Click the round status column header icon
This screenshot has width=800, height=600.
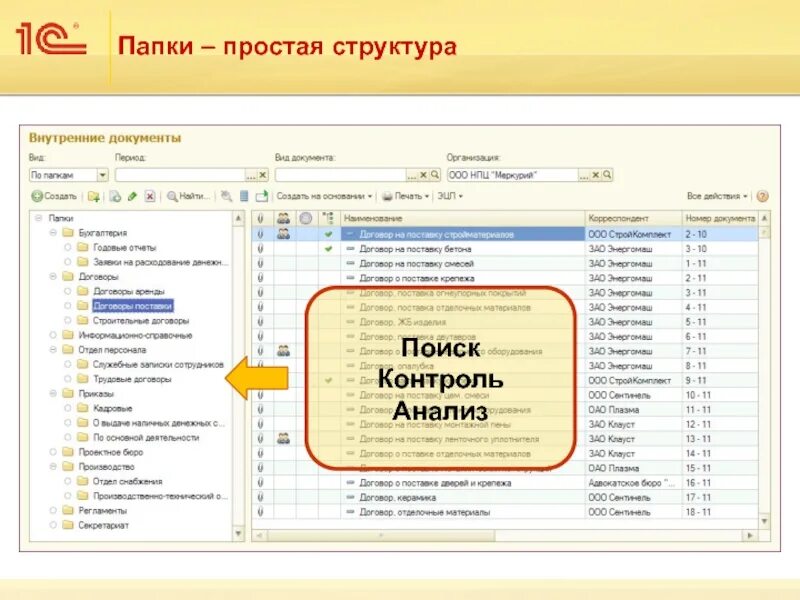306,218
